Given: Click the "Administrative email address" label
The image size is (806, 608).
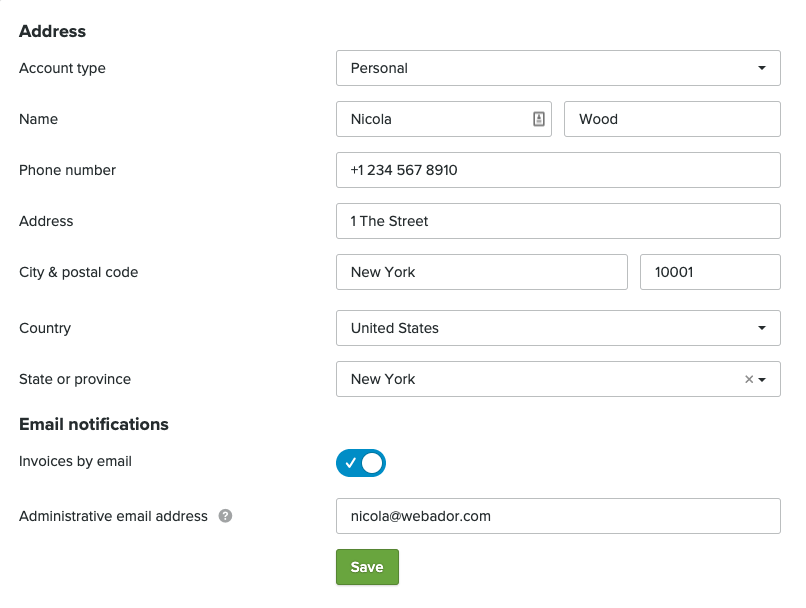Looking at the screenshot, I should coord(113,516).
